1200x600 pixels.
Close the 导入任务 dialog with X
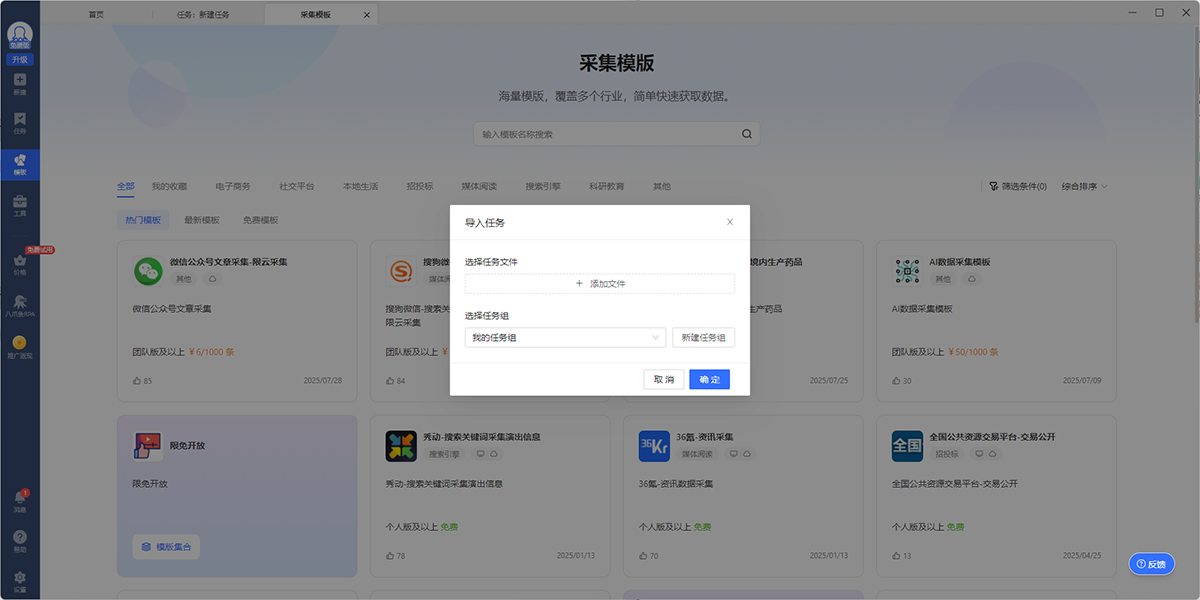coord(730,222)
